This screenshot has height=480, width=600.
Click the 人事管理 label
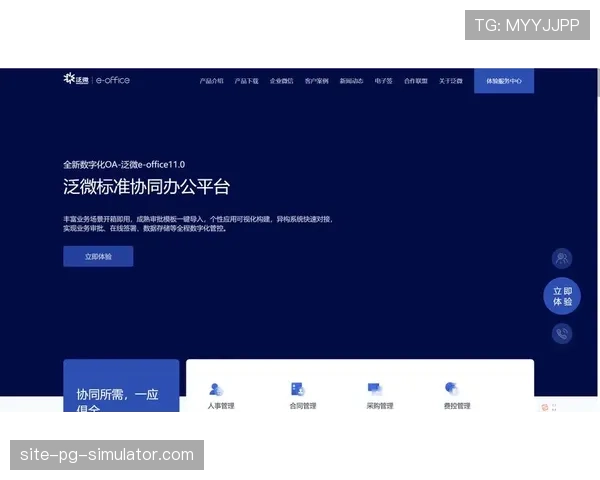pyautogui.click(x=221, y=406)
